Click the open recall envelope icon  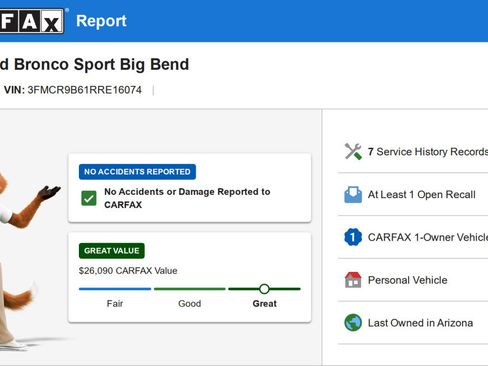353,195
